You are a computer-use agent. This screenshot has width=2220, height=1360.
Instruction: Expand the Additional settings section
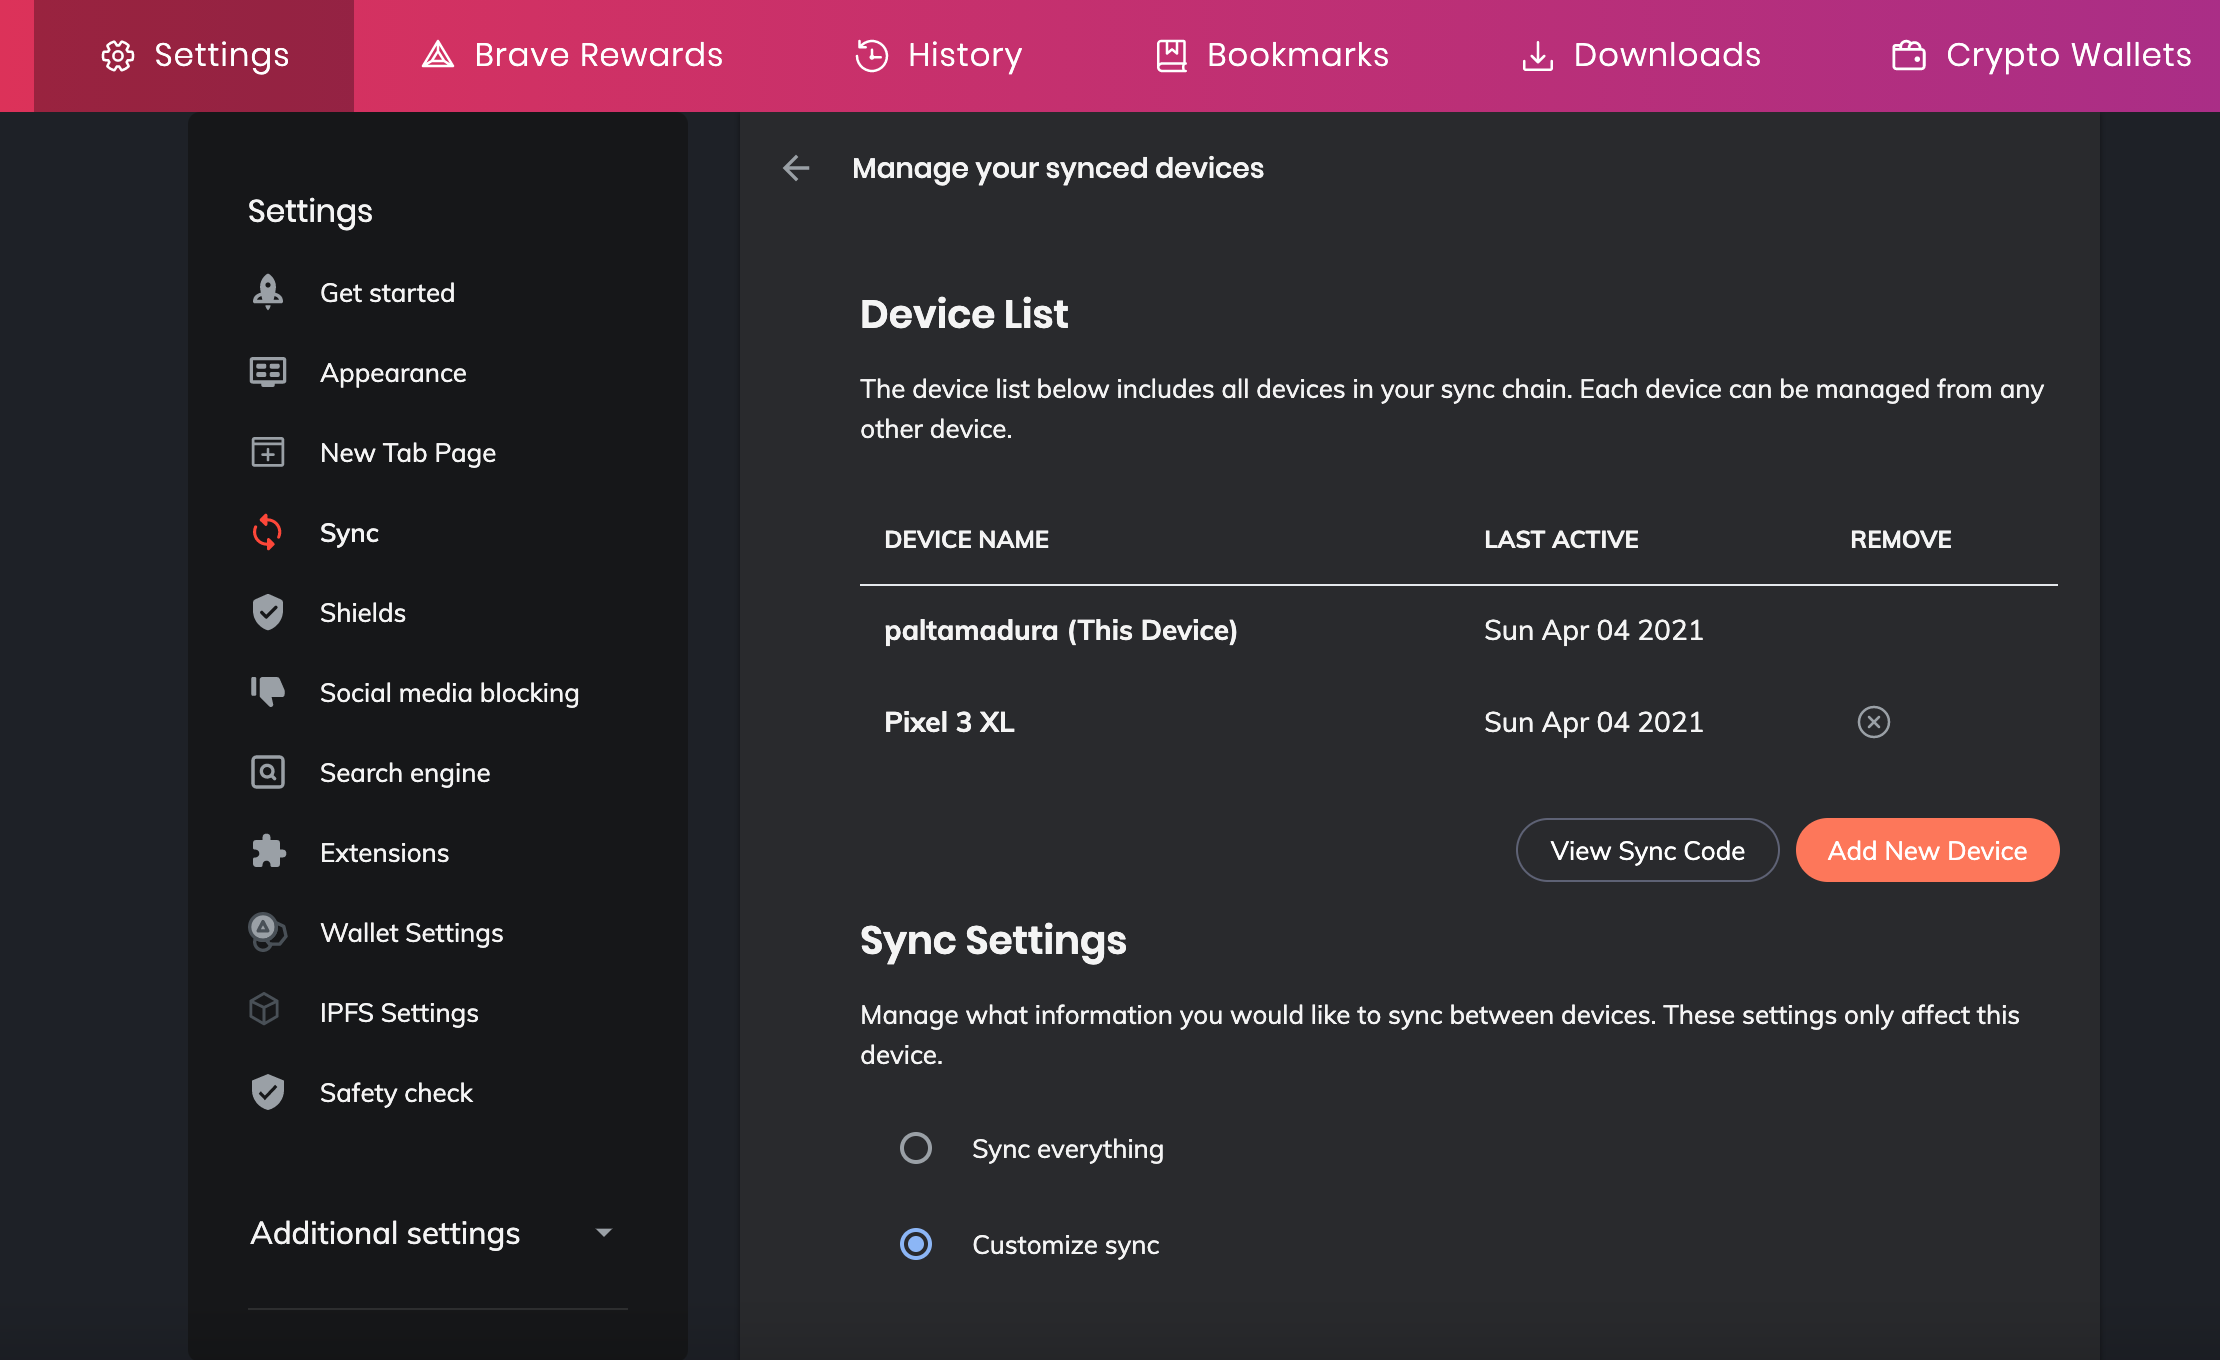click(x=604, y=1233)
